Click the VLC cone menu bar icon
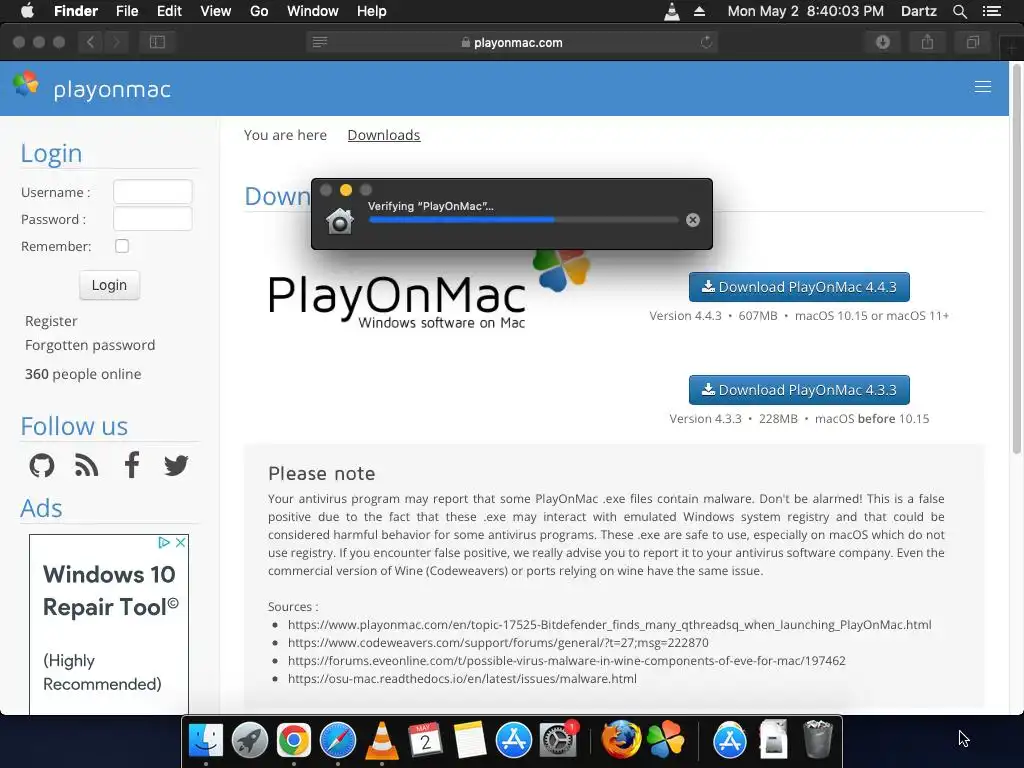The width and height of the screenshot is (1024, 768). pos(672,11)
